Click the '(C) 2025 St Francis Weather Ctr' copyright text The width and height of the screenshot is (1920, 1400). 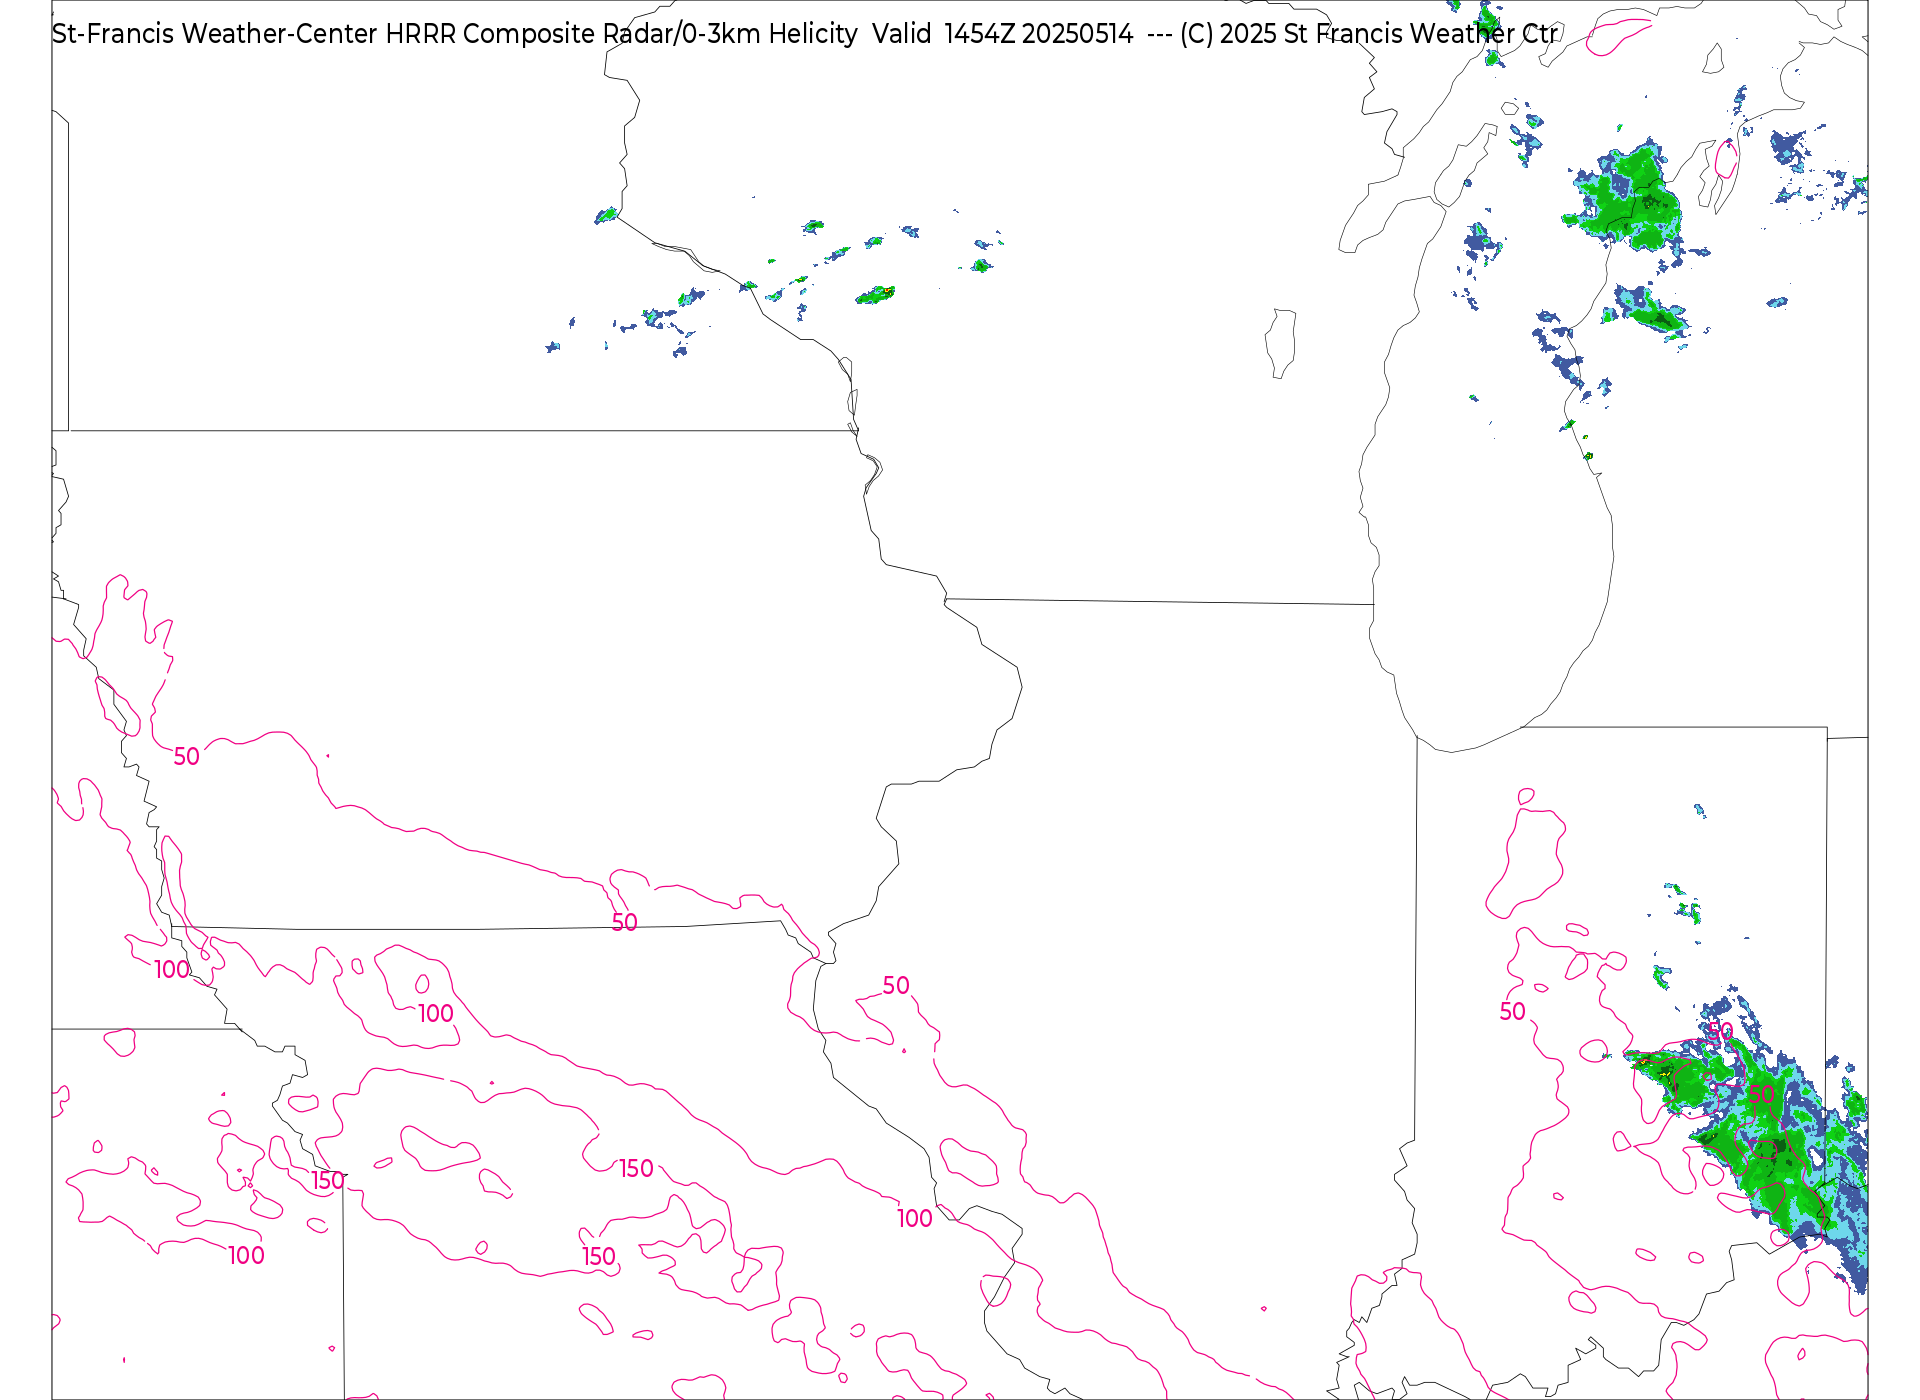point(1369,34)
